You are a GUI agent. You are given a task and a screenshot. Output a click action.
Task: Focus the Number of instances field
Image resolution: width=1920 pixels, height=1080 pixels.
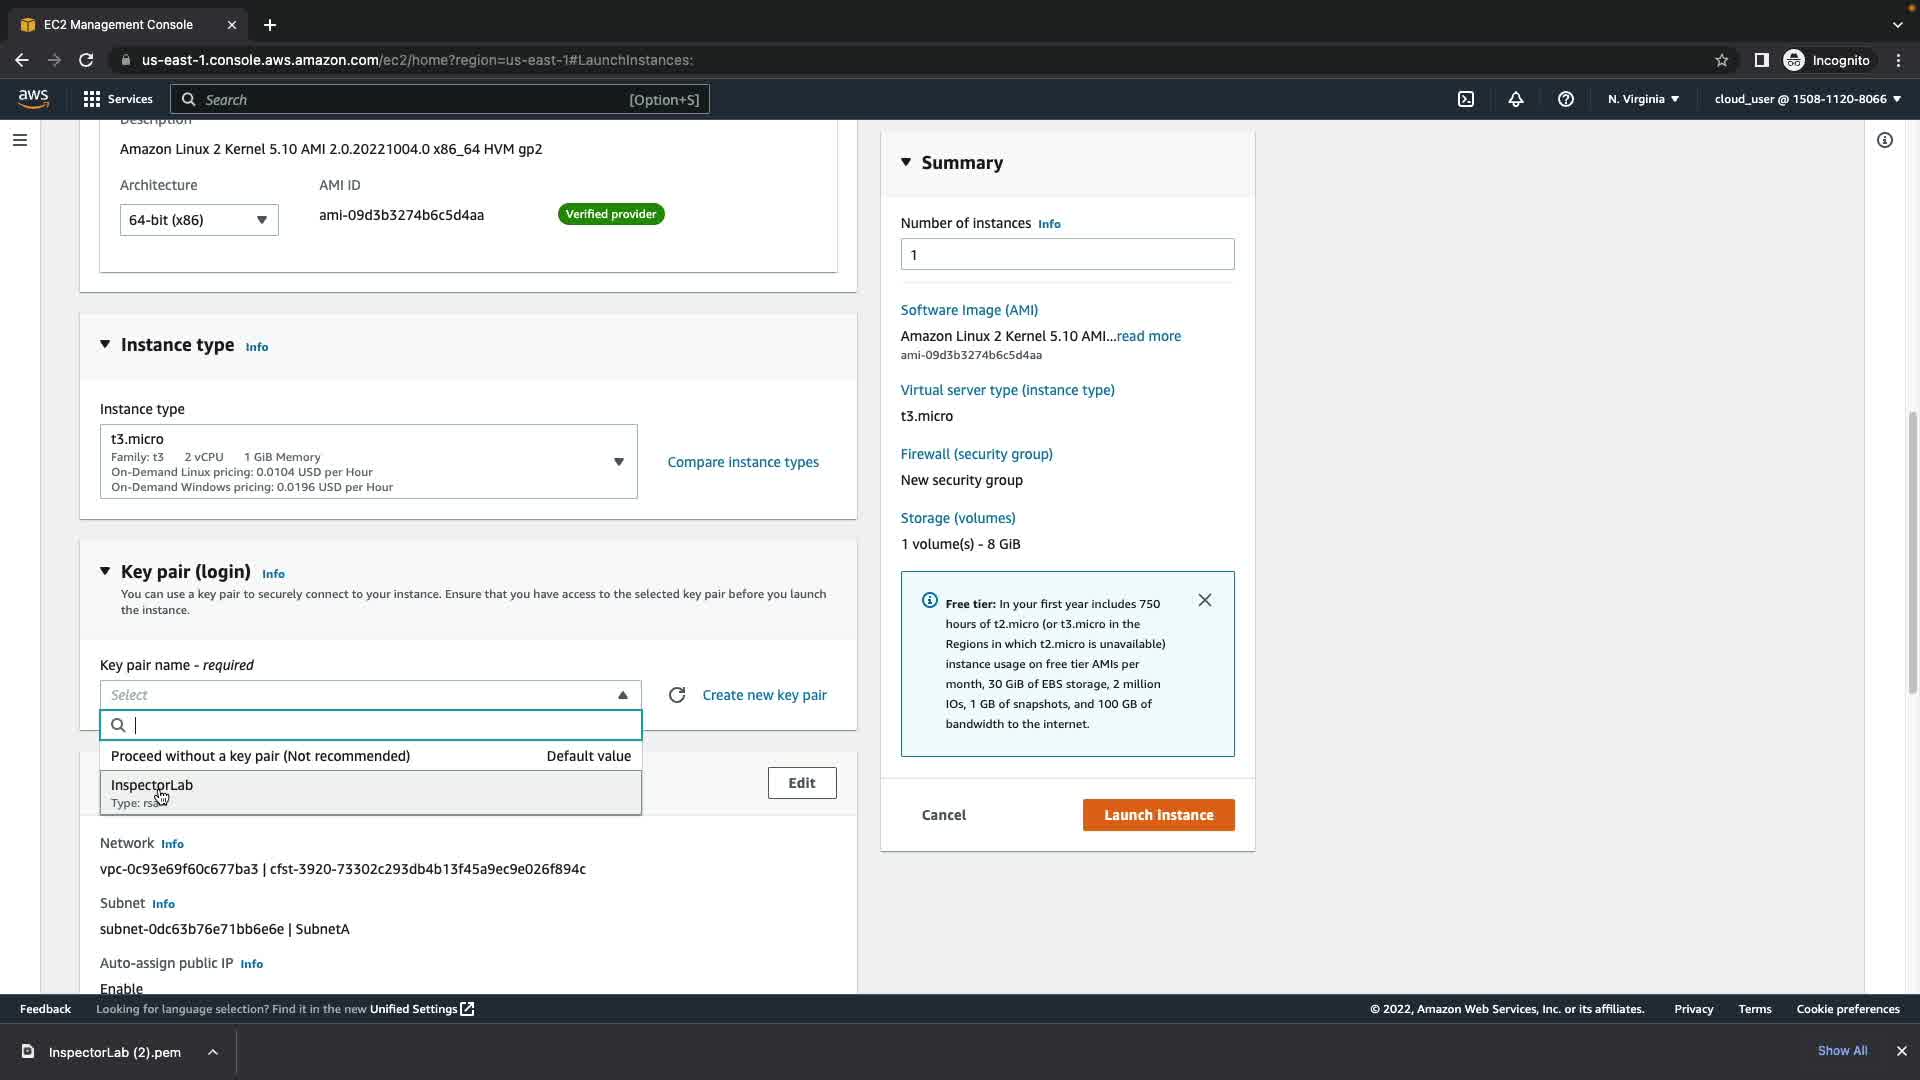coord(1066,254)
